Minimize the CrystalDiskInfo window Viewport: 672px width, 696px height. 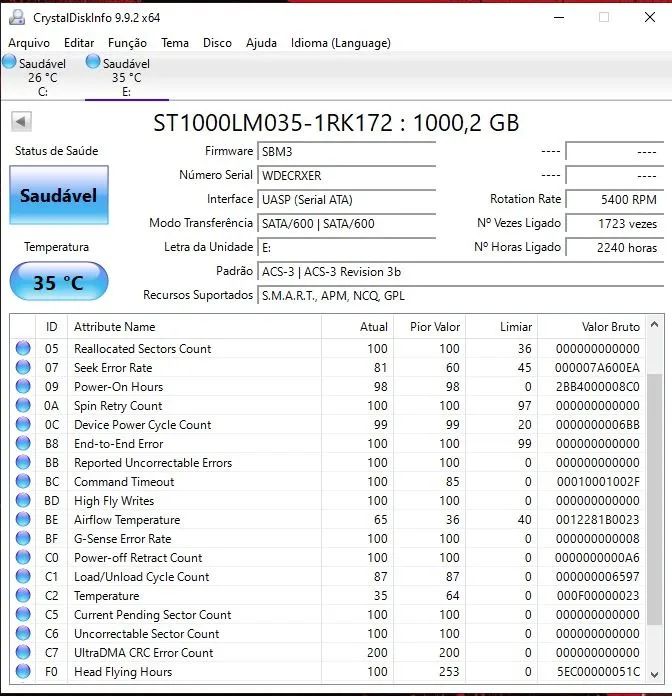[559, 18]
